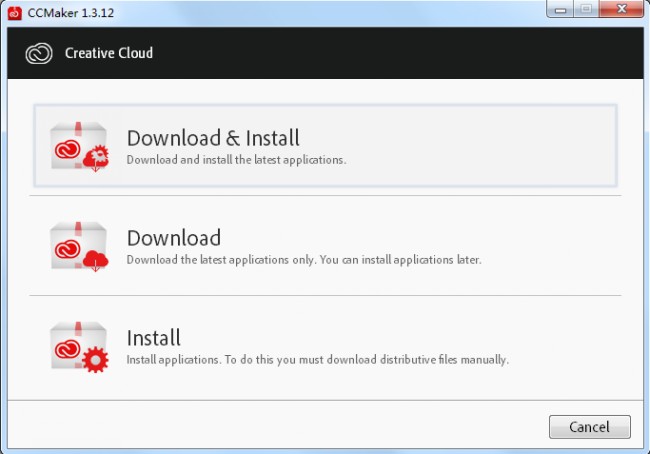This screenshot has width=650, height=454.
Task: Close the CCMaker window
Action: coord(621,9)
